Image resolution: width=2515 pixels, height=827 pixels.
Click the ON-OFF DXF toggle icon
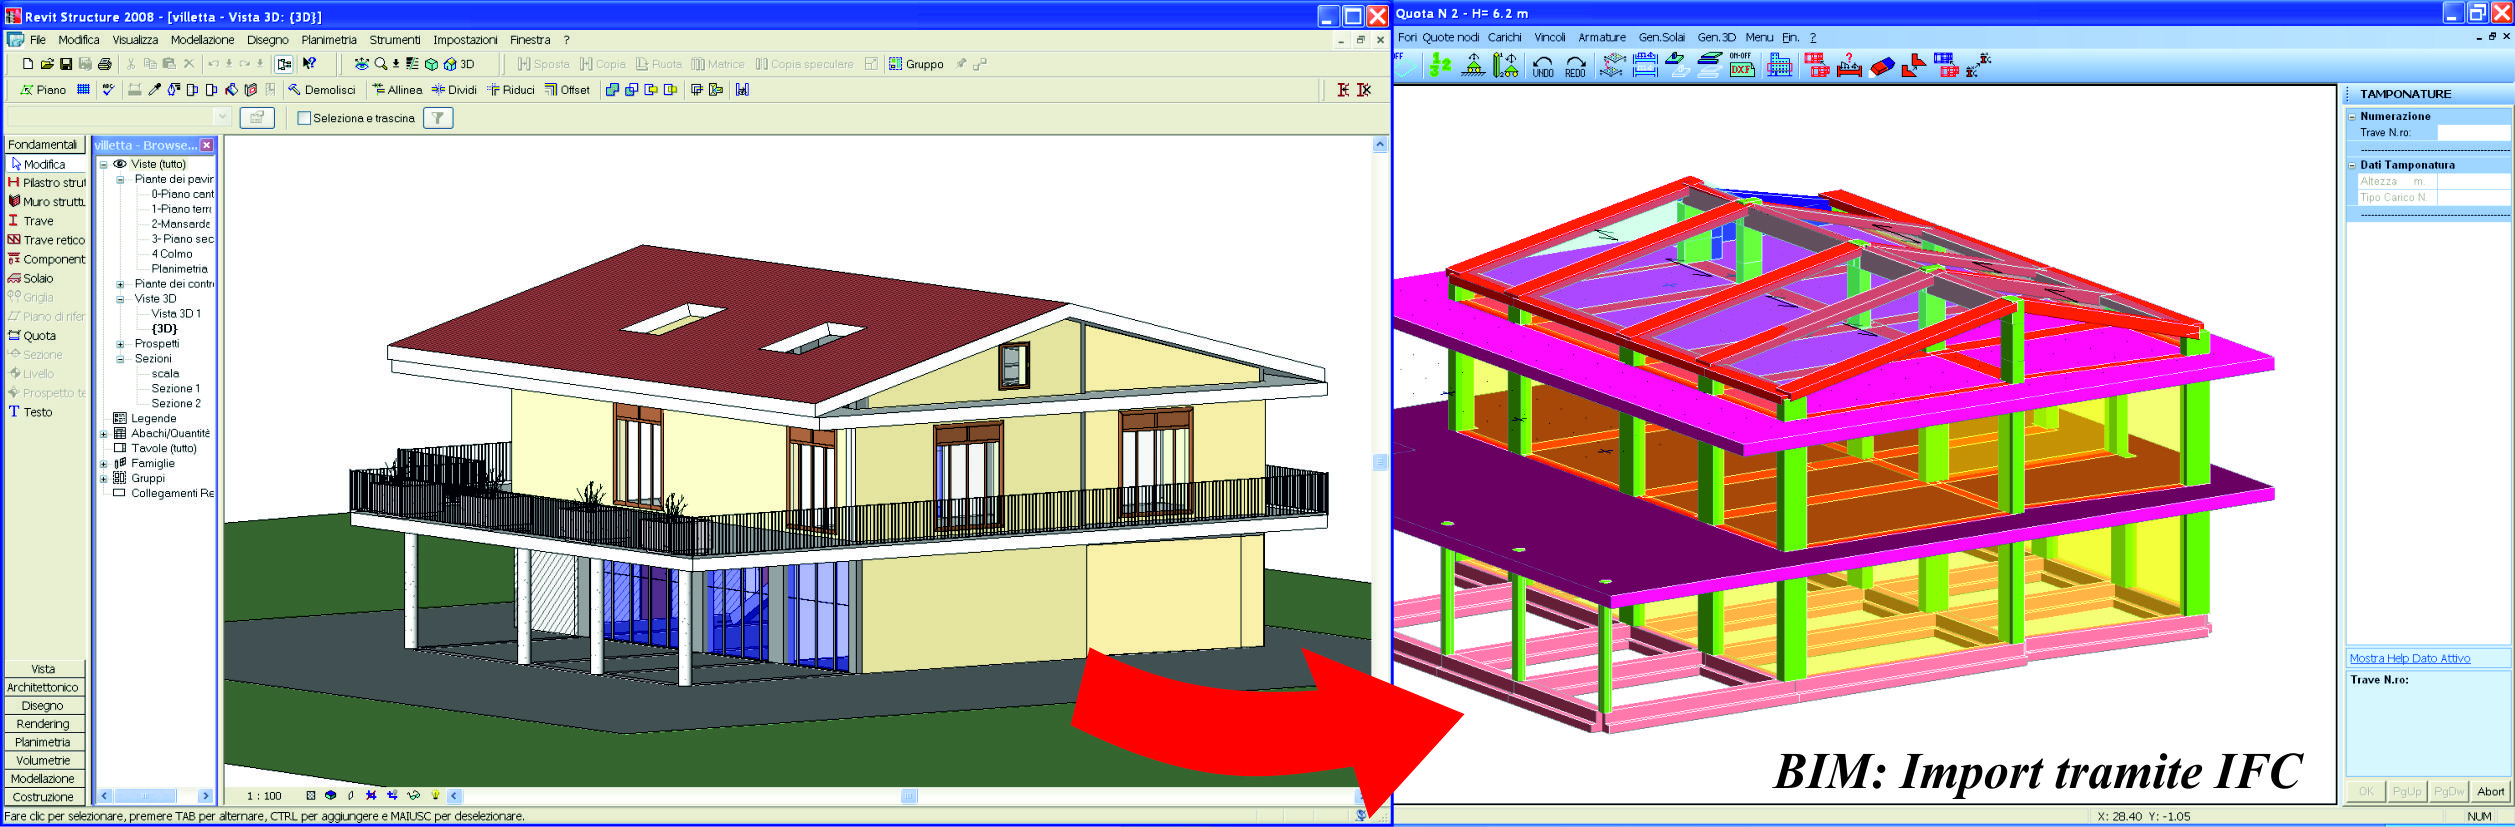click(1741, 65)
